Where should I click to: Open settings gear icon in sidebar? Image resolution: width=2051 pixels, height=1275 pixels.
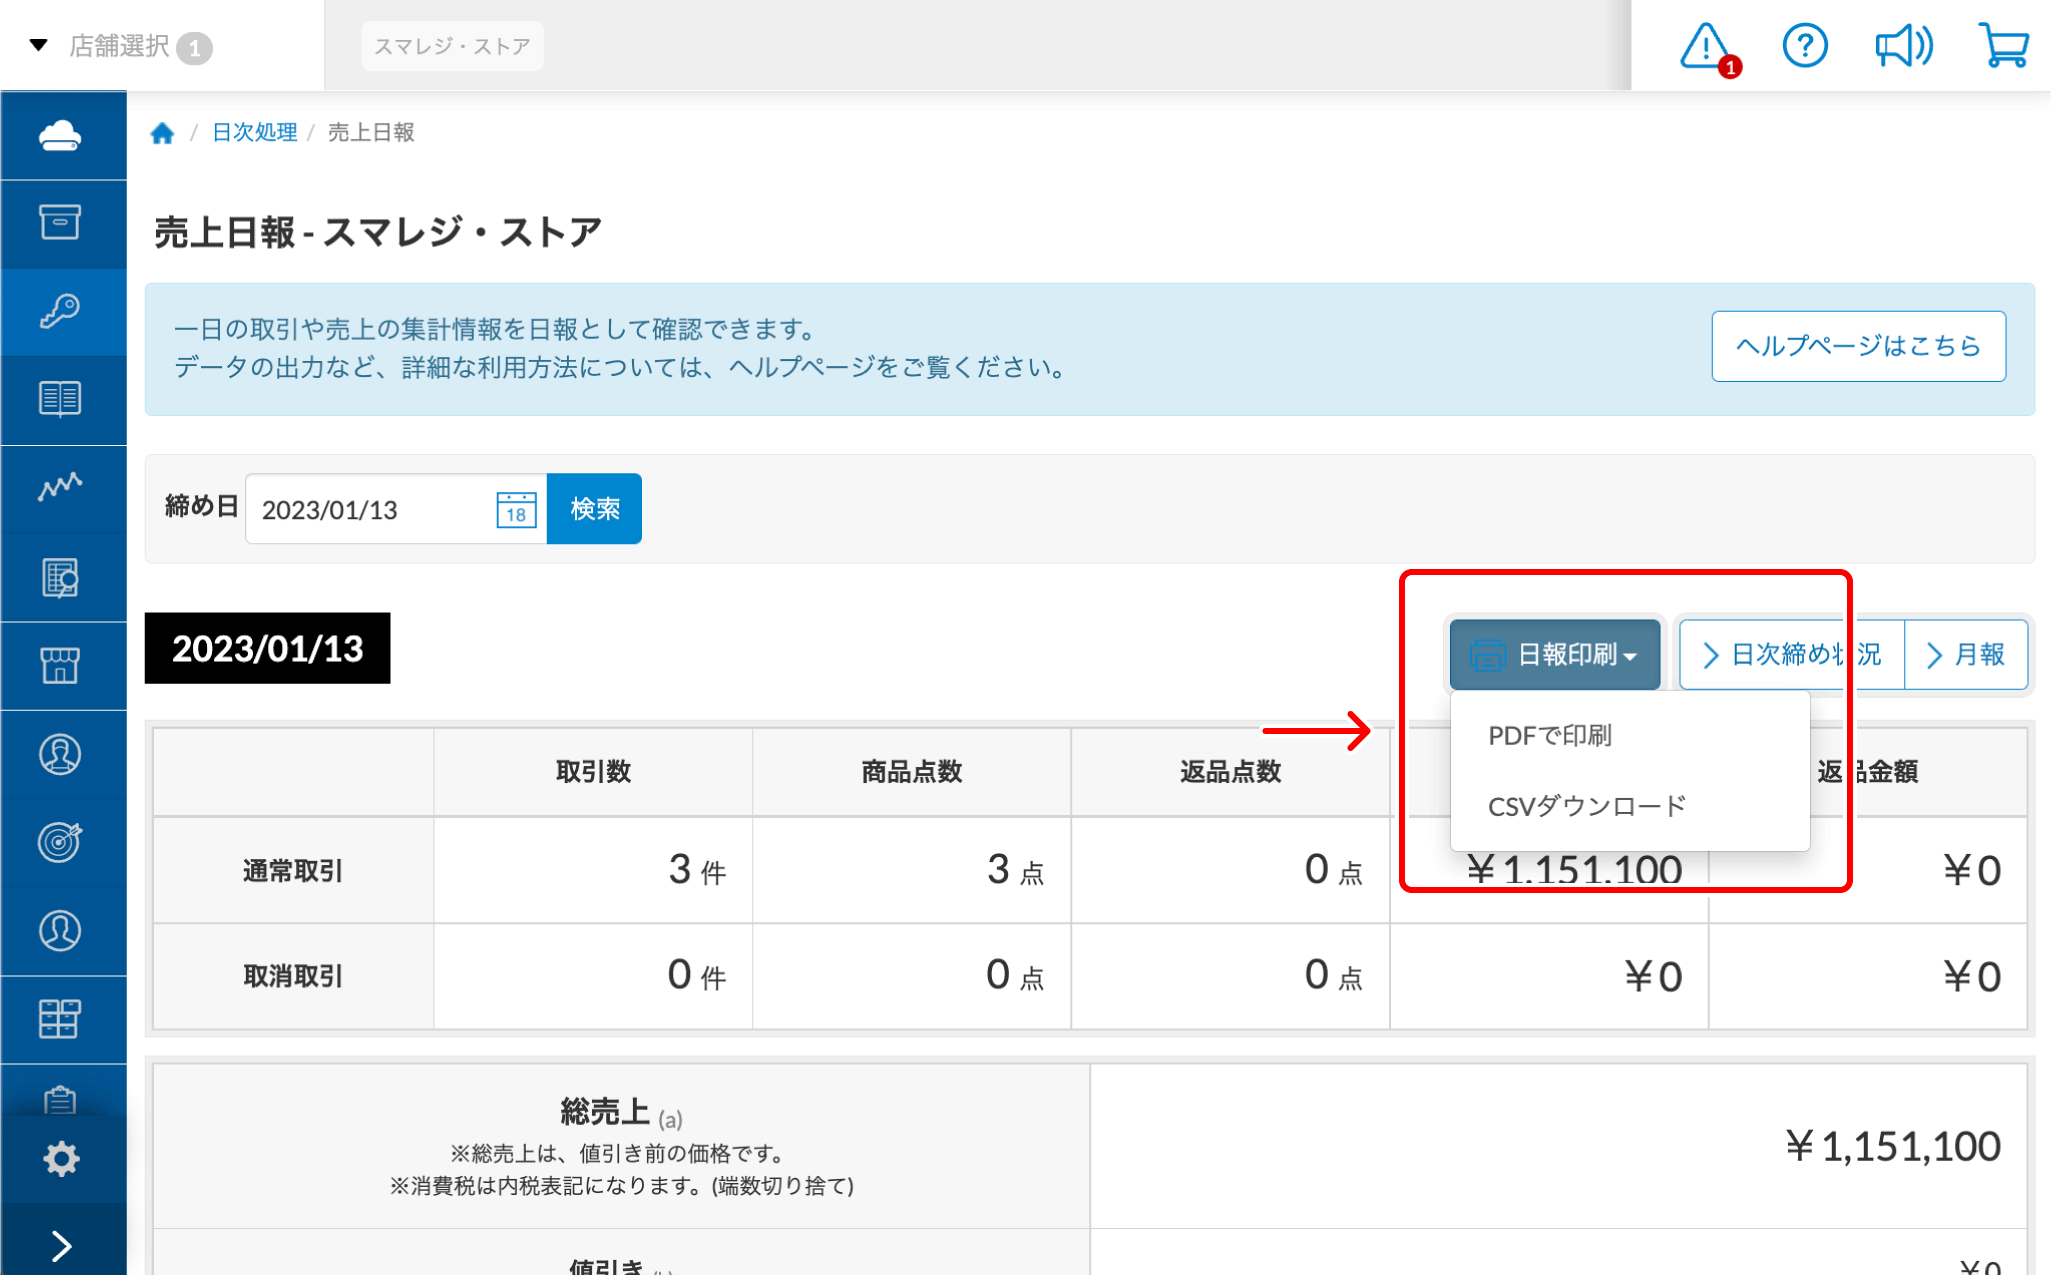coord(61,1159)
